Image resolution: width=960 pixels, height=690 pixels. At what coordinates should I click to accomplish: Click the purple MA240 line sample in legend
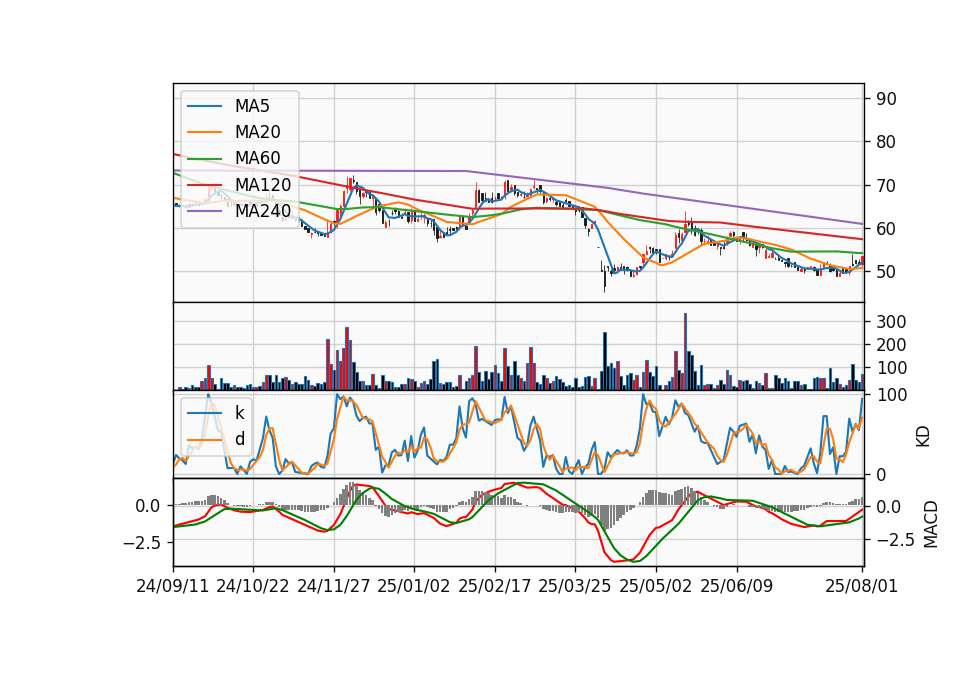[x=204, y=211]
